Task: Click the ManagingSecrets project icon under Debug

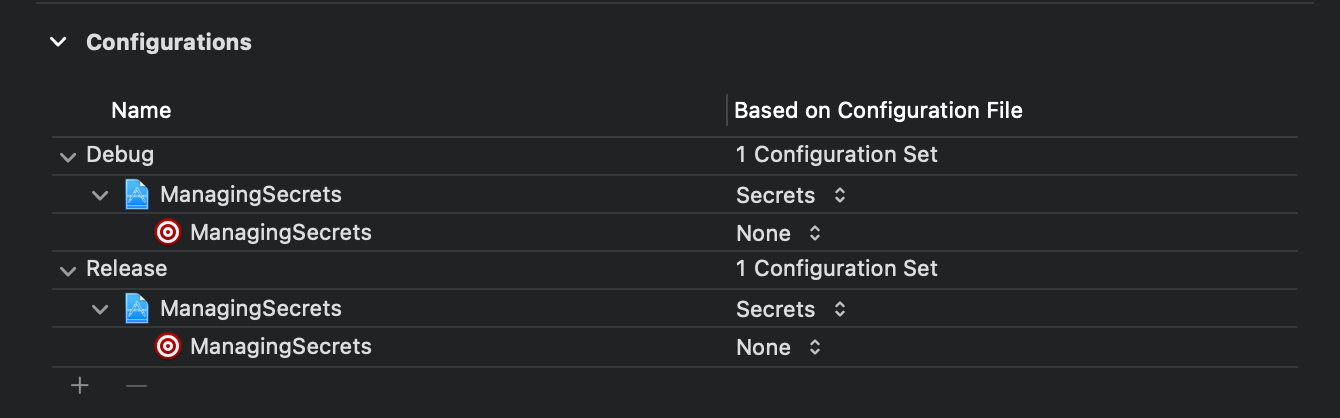Action: [x=137, y=194]
